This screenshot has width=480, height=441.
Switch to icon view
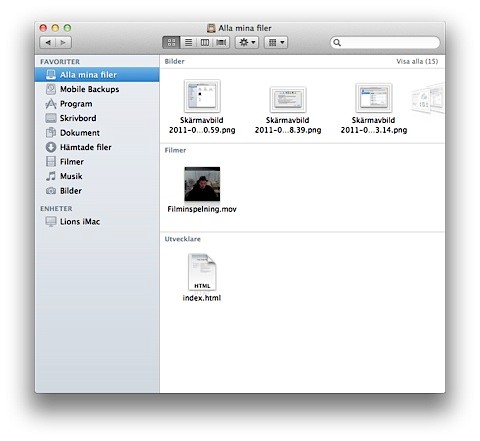click(x=171, y=42)
